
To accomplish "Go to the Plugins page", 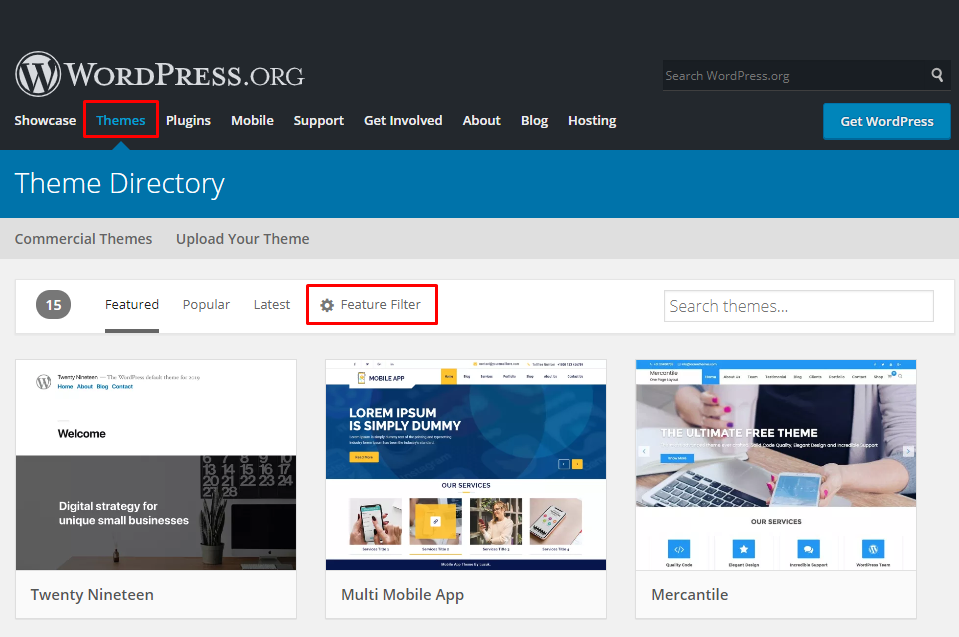I will (188, 120).
